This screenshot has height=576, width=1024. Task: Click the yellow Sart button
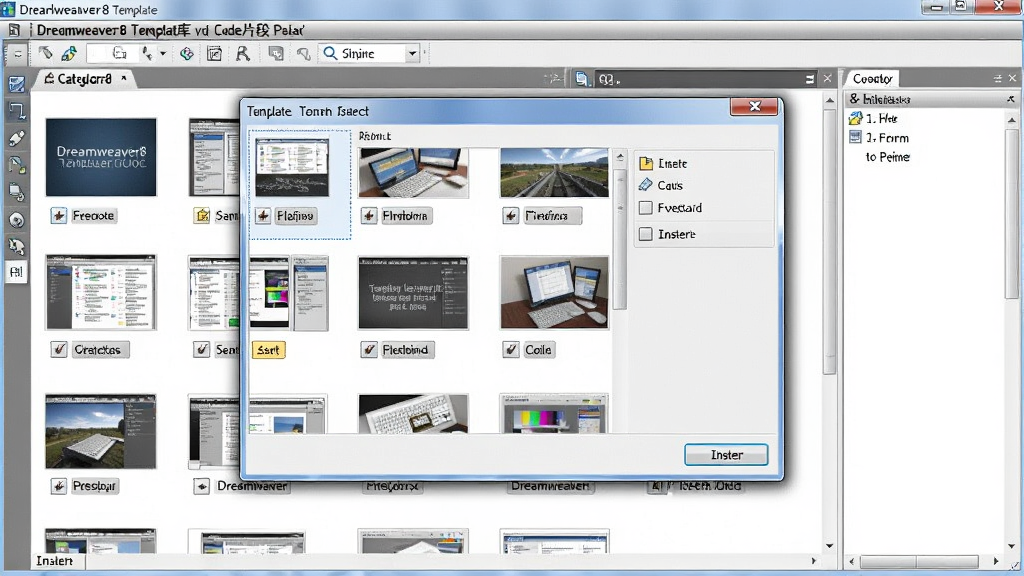[x=268, y=350]
